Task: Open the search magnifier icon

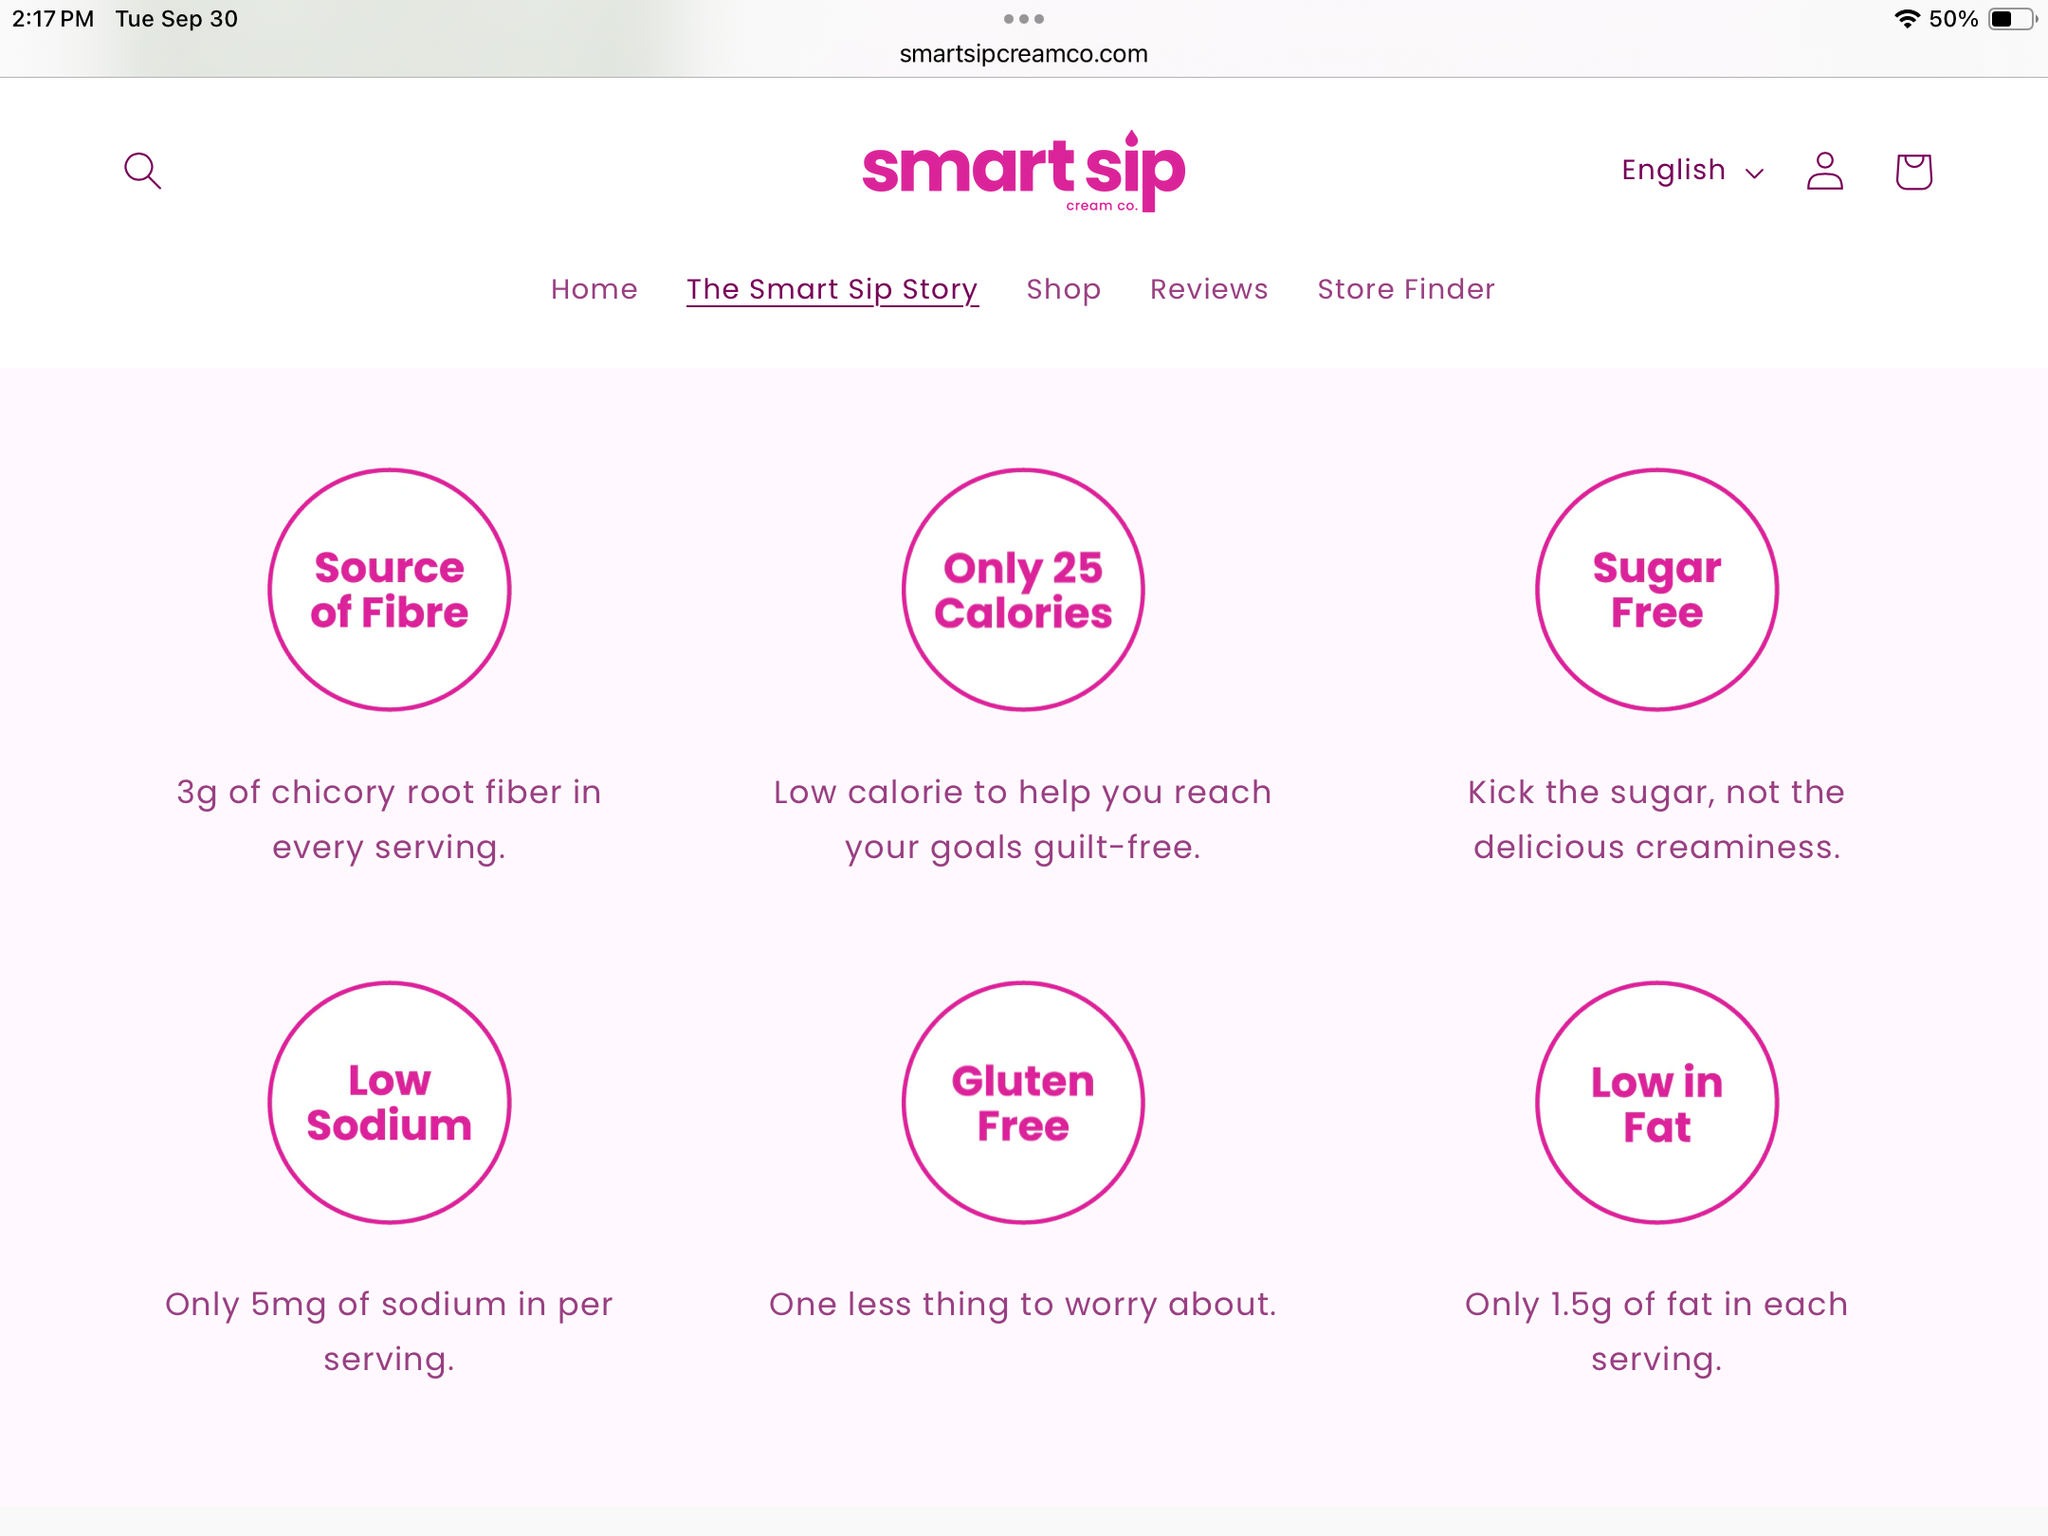Action: 142,171
